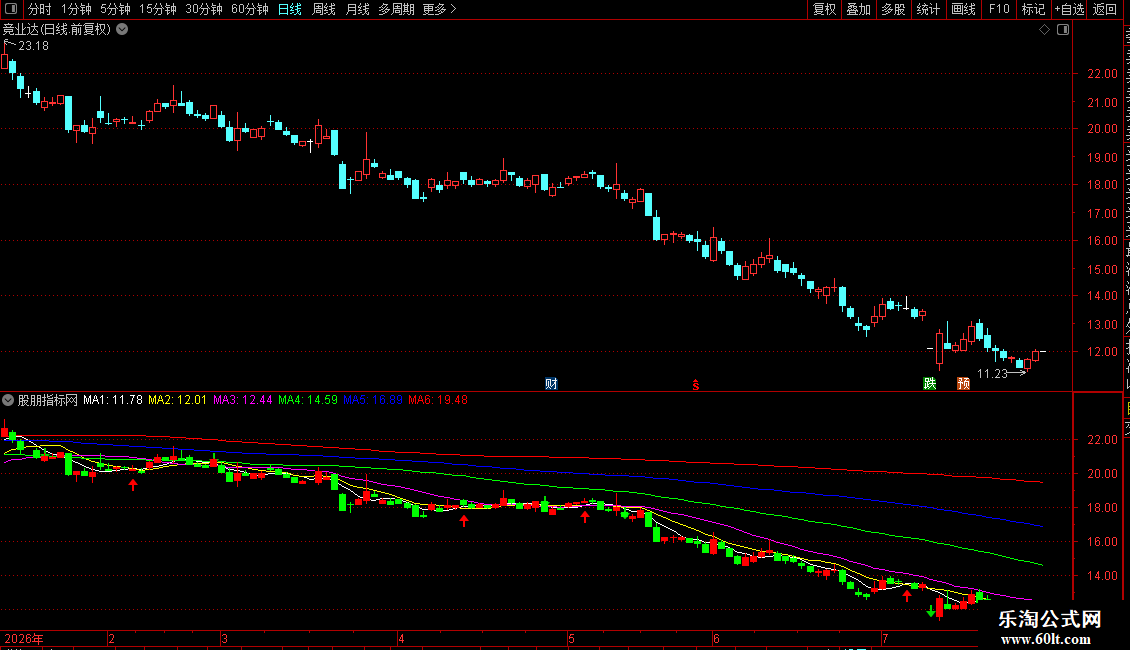The width and height of the screenshot is (1130, 650).
Task: Switch to 5分钟 period
Action: click(x=115, y=9)
